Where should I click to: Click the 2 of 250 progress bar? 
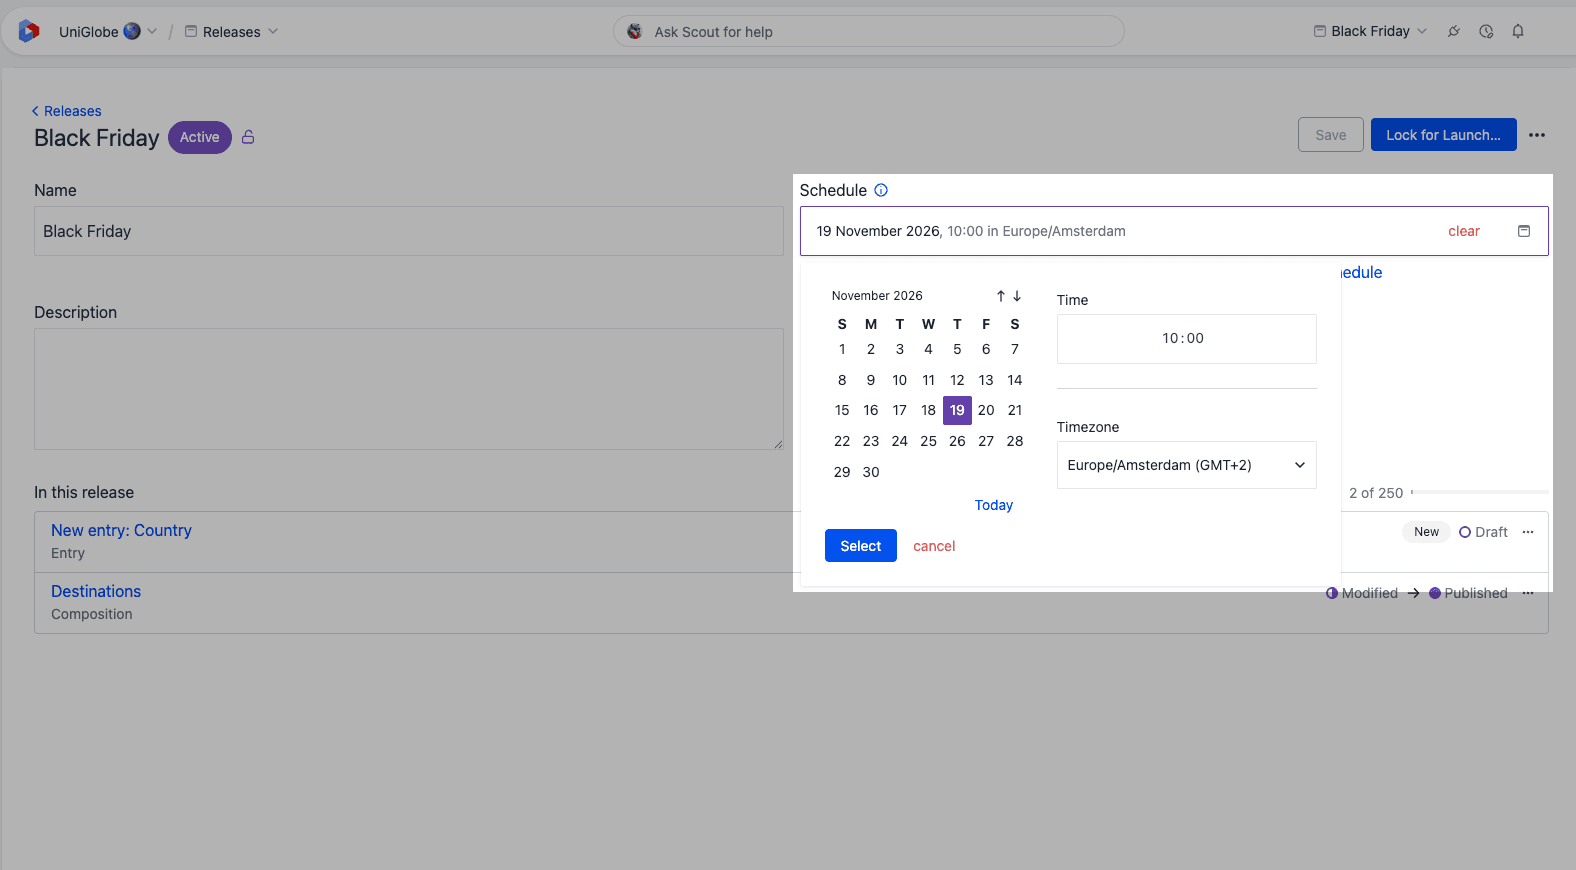tap(1480, 492)
